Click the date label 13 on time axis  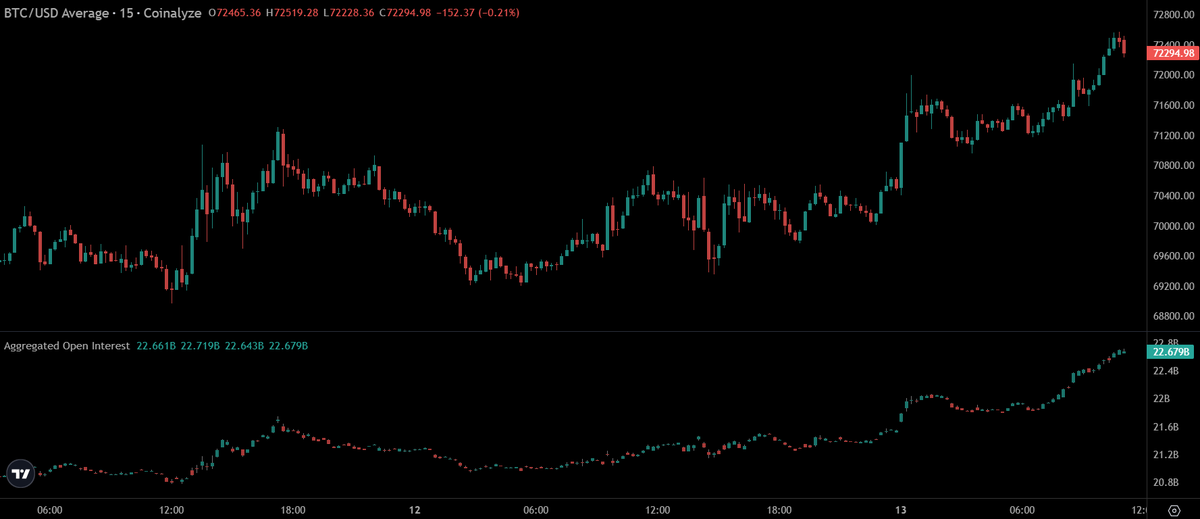point(900,510)
